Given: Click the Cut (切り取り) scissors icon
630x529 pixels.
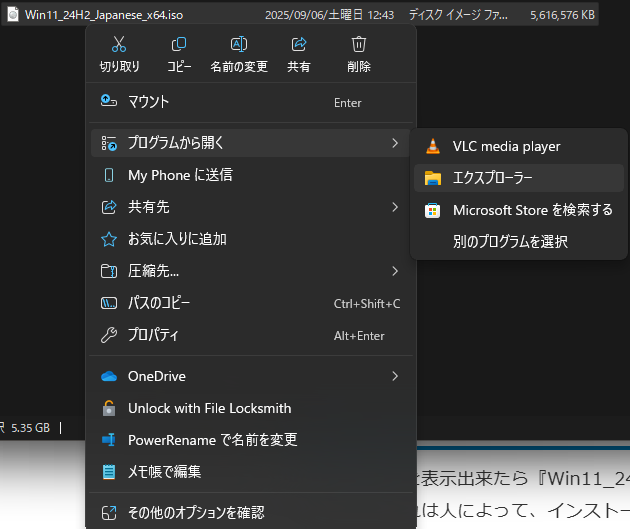Looking at the screenshot, I should coord(119,44).
